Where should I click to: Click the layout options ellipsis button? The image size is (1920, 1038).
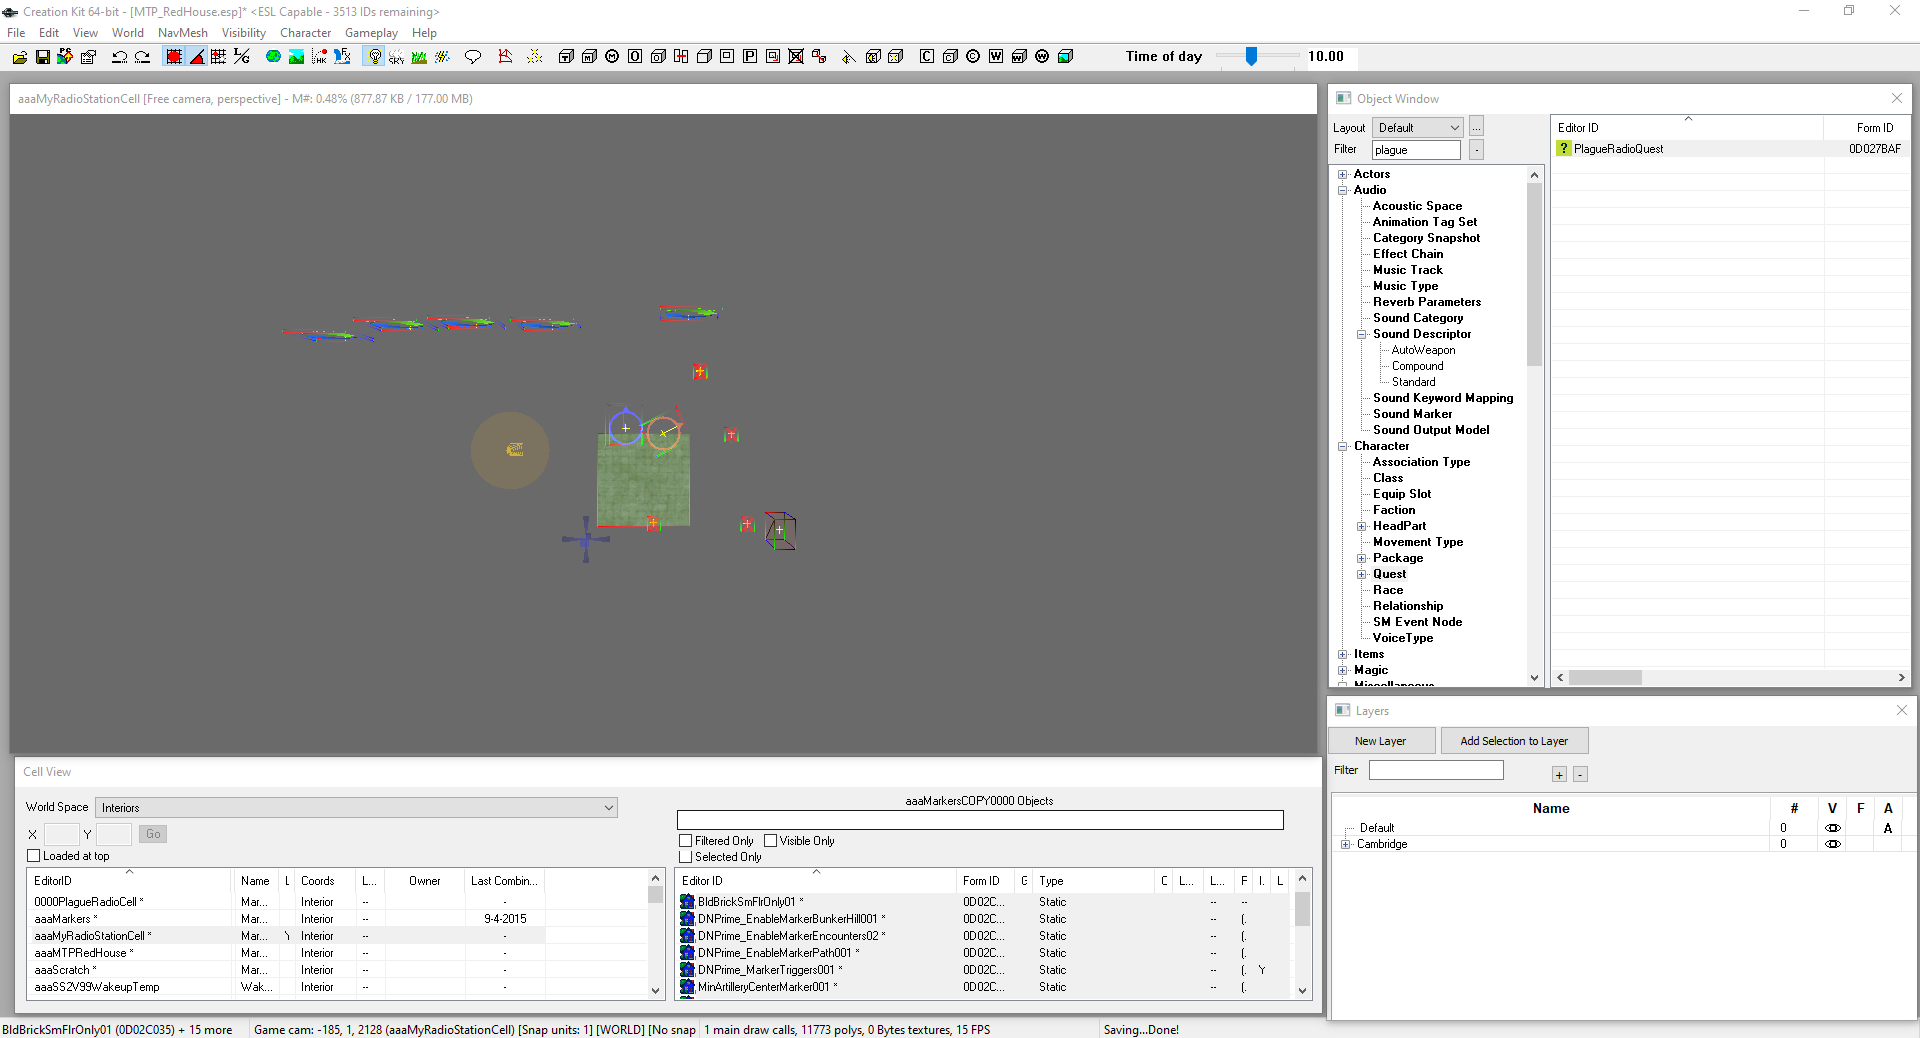point(1477,128)
